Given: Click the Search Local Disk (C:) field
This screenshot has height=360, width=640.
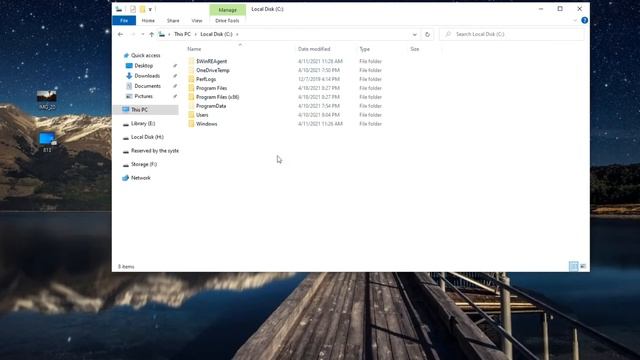Looking at the screenshot, I should 511,34.
